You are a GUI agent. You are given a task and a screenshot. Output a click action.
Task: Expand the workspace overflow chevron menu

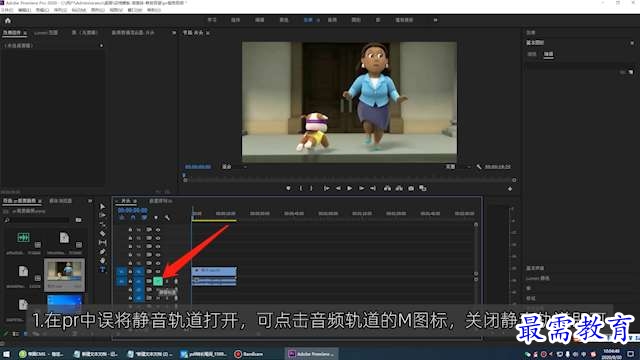tap(436, 20)
